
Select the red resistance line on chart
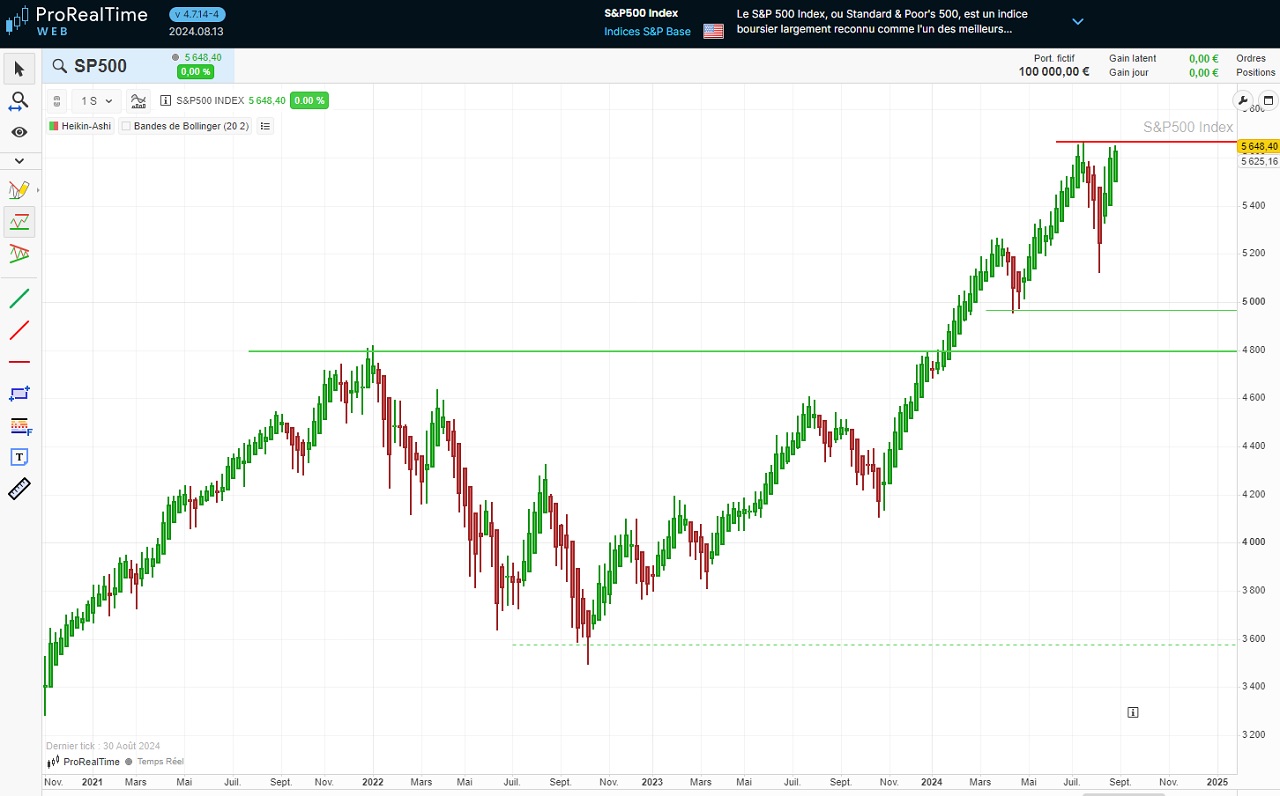point(1146,142)
